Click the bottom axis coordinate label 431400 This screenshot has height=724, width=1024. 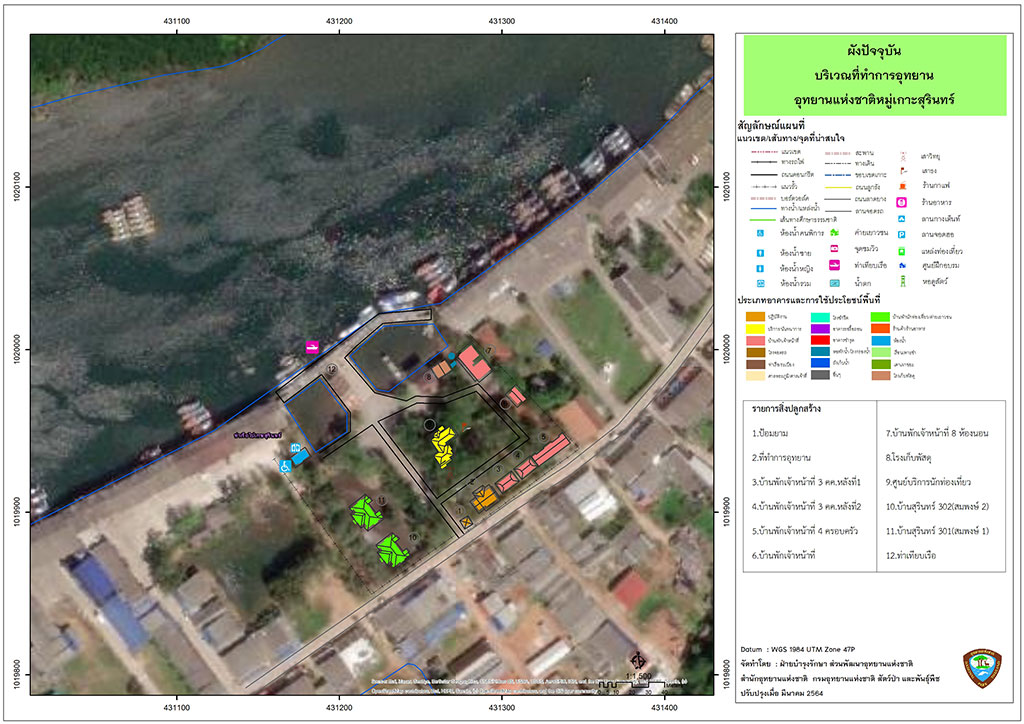coord(664,707)
